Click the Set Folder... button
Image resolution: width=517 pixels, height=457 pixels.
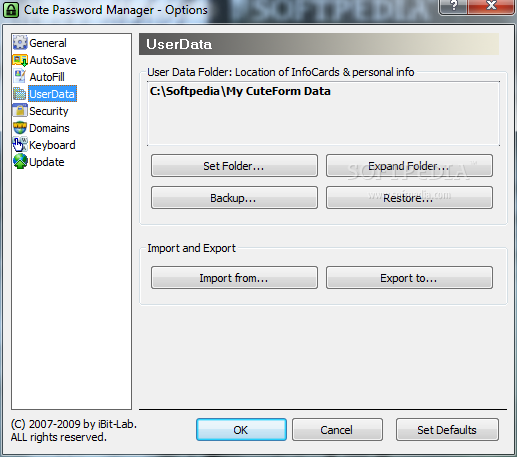click(234, 166)
